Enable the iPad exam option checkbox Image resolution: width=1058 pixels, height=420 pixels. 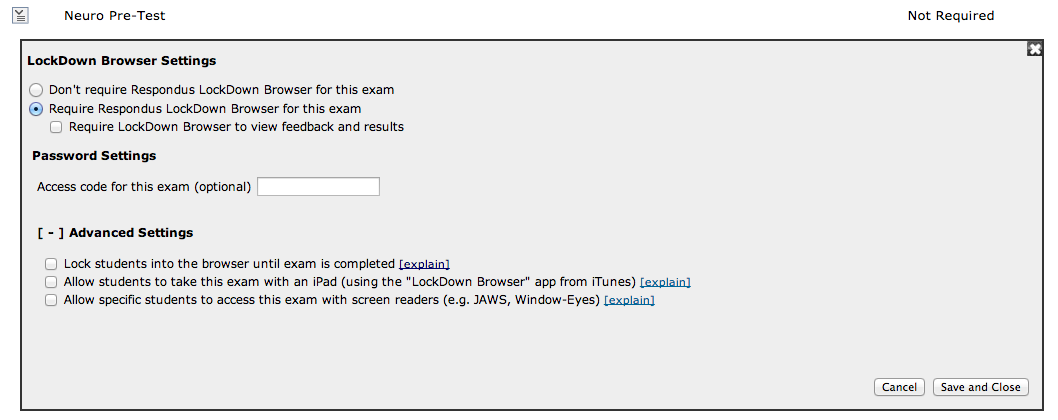point(51,282)
